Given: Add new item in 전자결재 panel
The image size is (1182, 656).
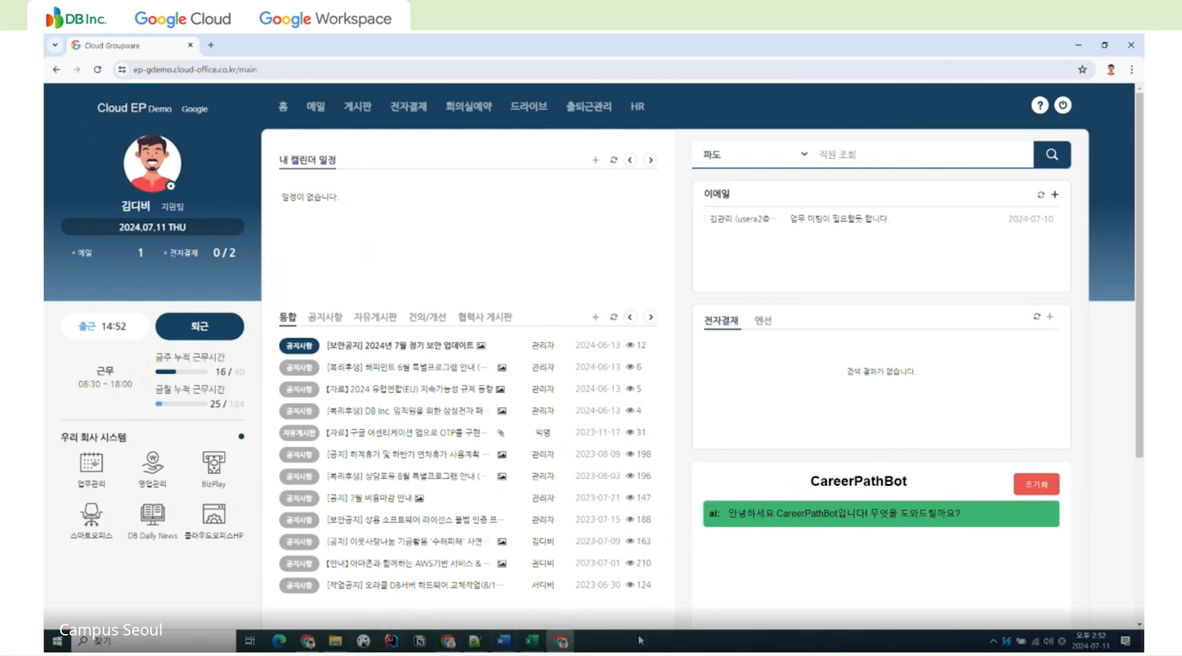Looking at the screenshot, I should 1050,317.
